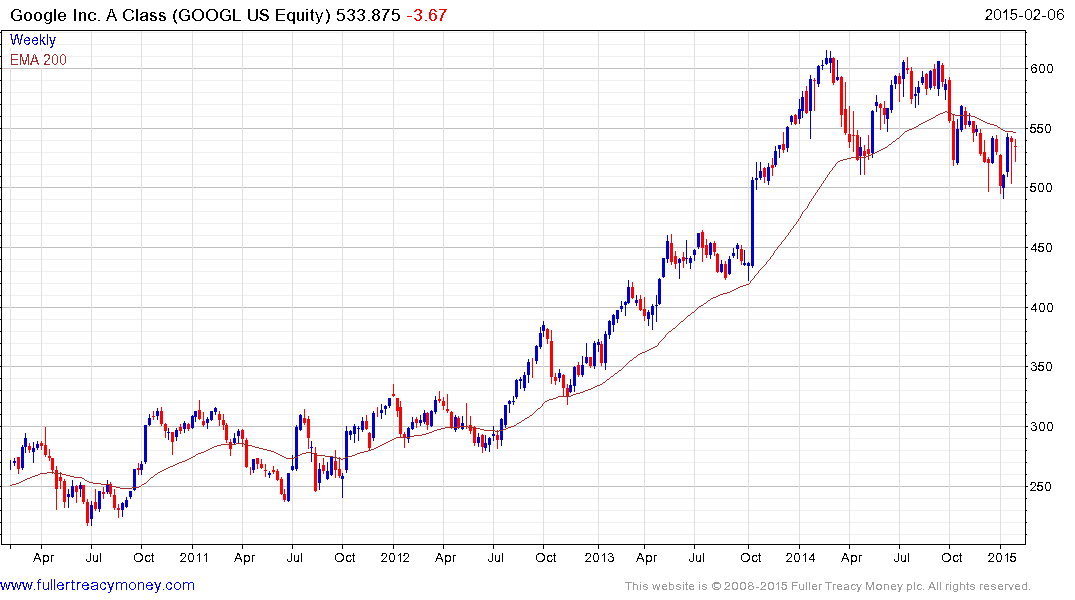The image size is (1075, 600).
Task: Click the 400 price axis label
Action: tap(1041, 307)
